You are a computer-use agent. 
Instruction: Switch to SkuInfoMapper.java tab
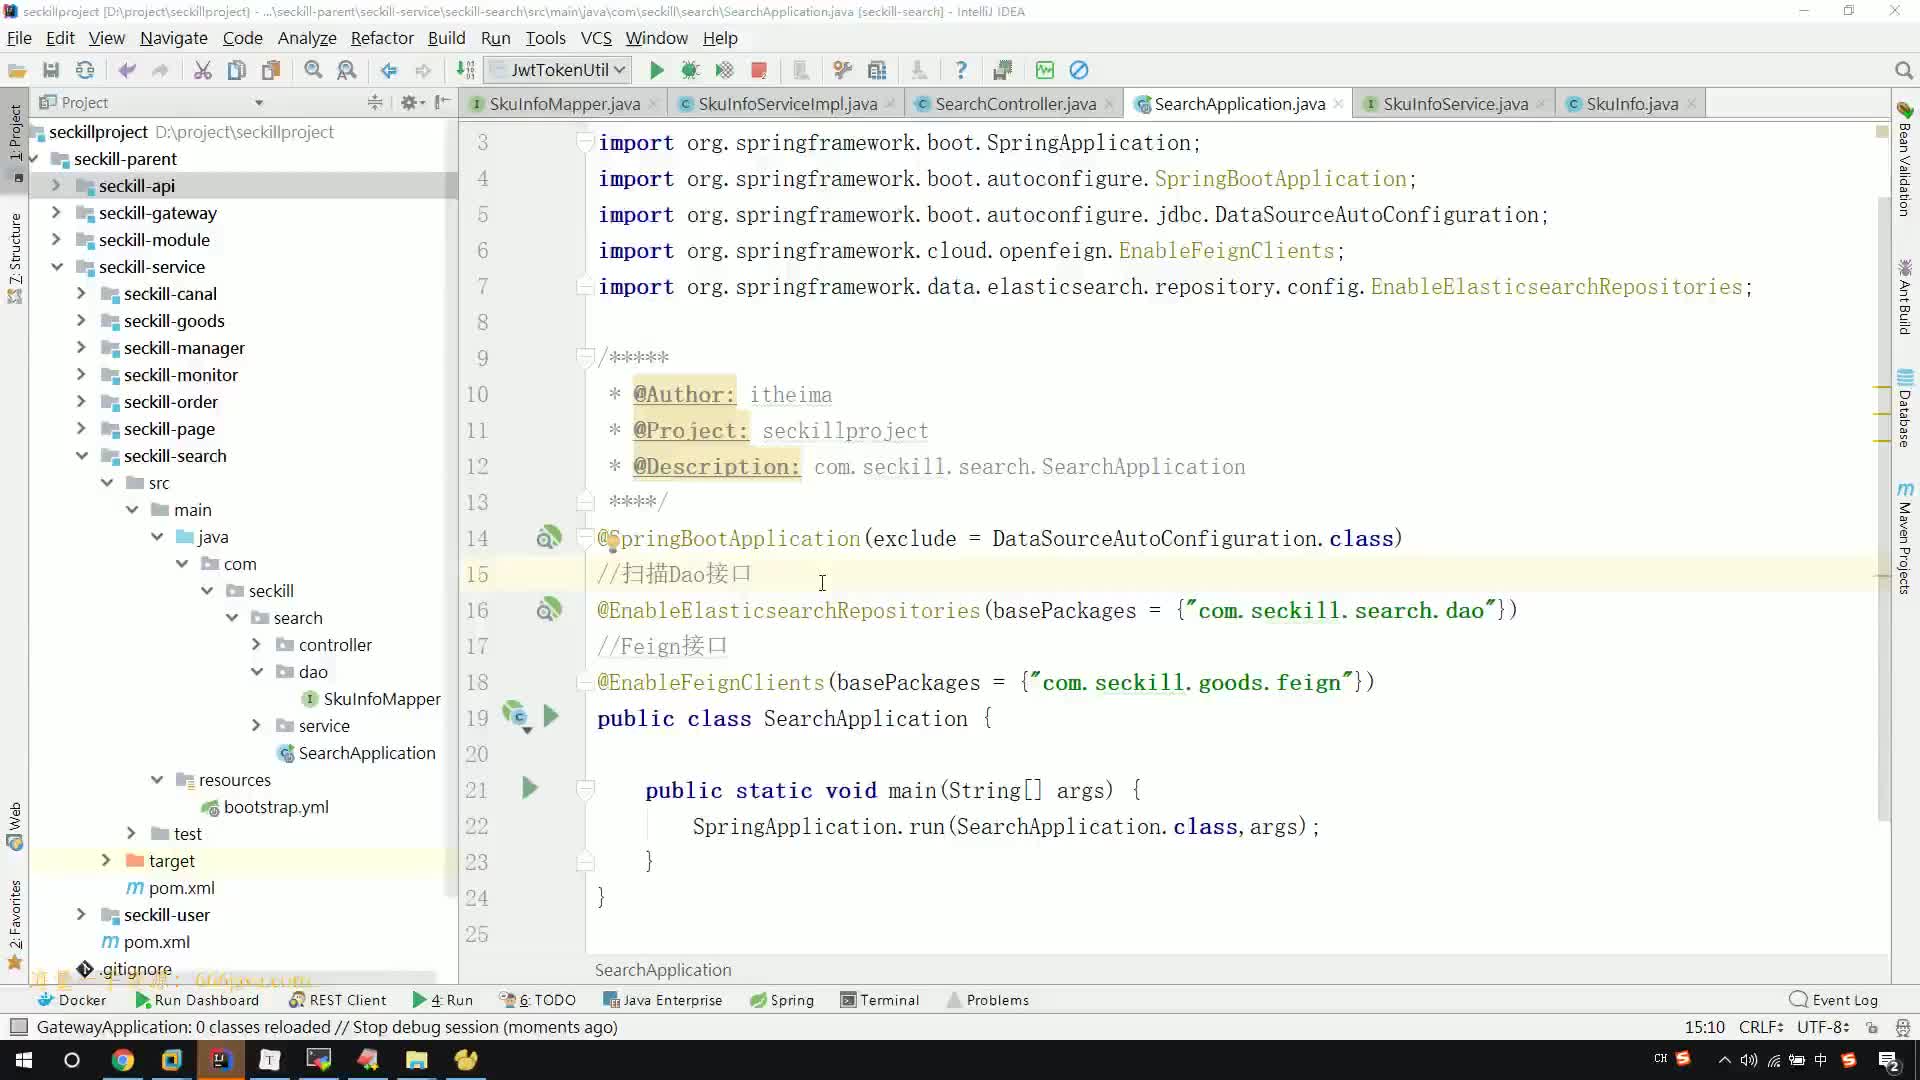564,104
